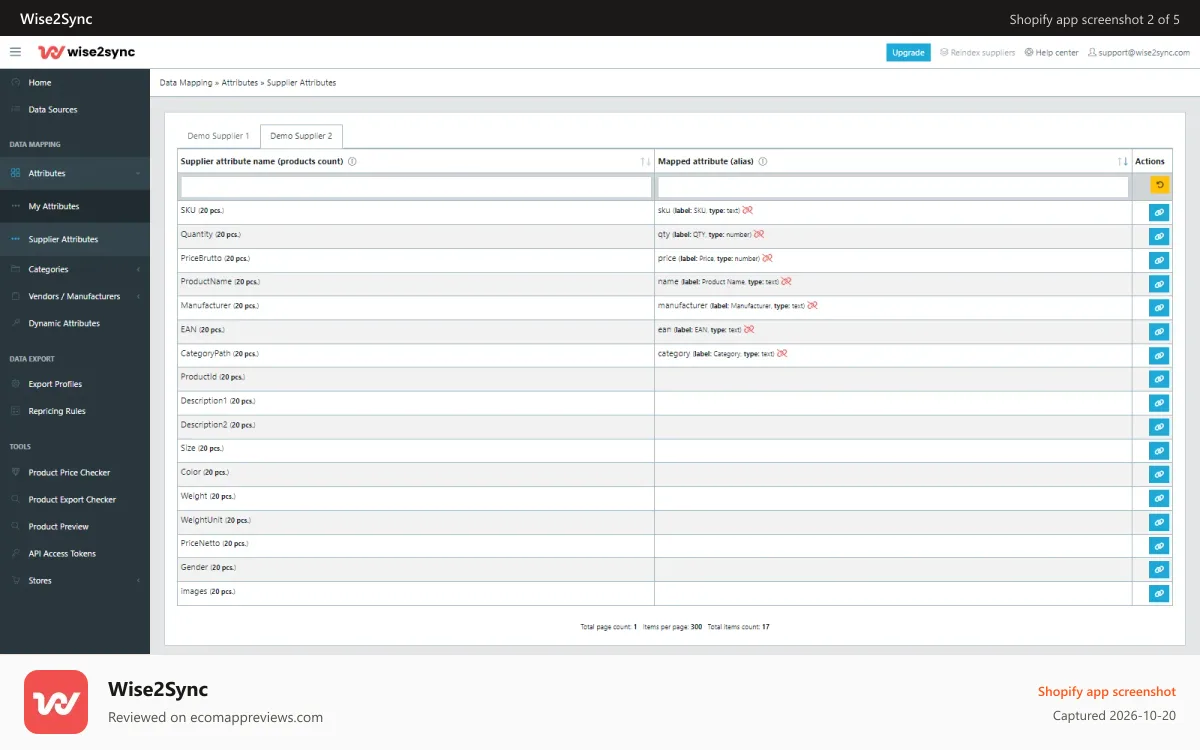Sort by Supplier attribute name column
This screenshot has width=1200, height=750.
pos(645,161)
